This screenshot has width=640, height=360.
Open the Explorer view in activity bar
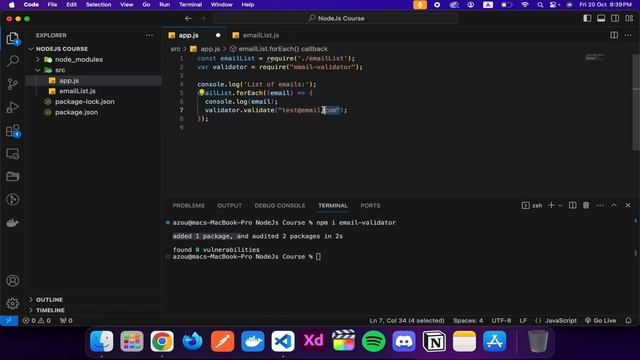[13, 39]
